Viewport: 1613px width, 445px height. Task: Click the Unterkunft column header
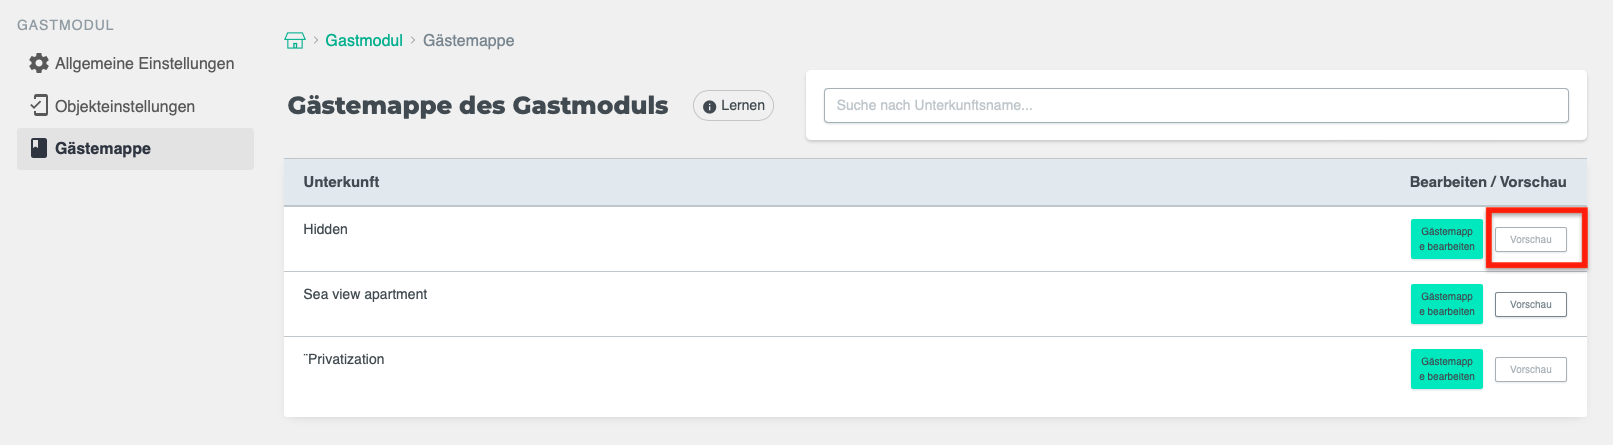click(341, 182)
